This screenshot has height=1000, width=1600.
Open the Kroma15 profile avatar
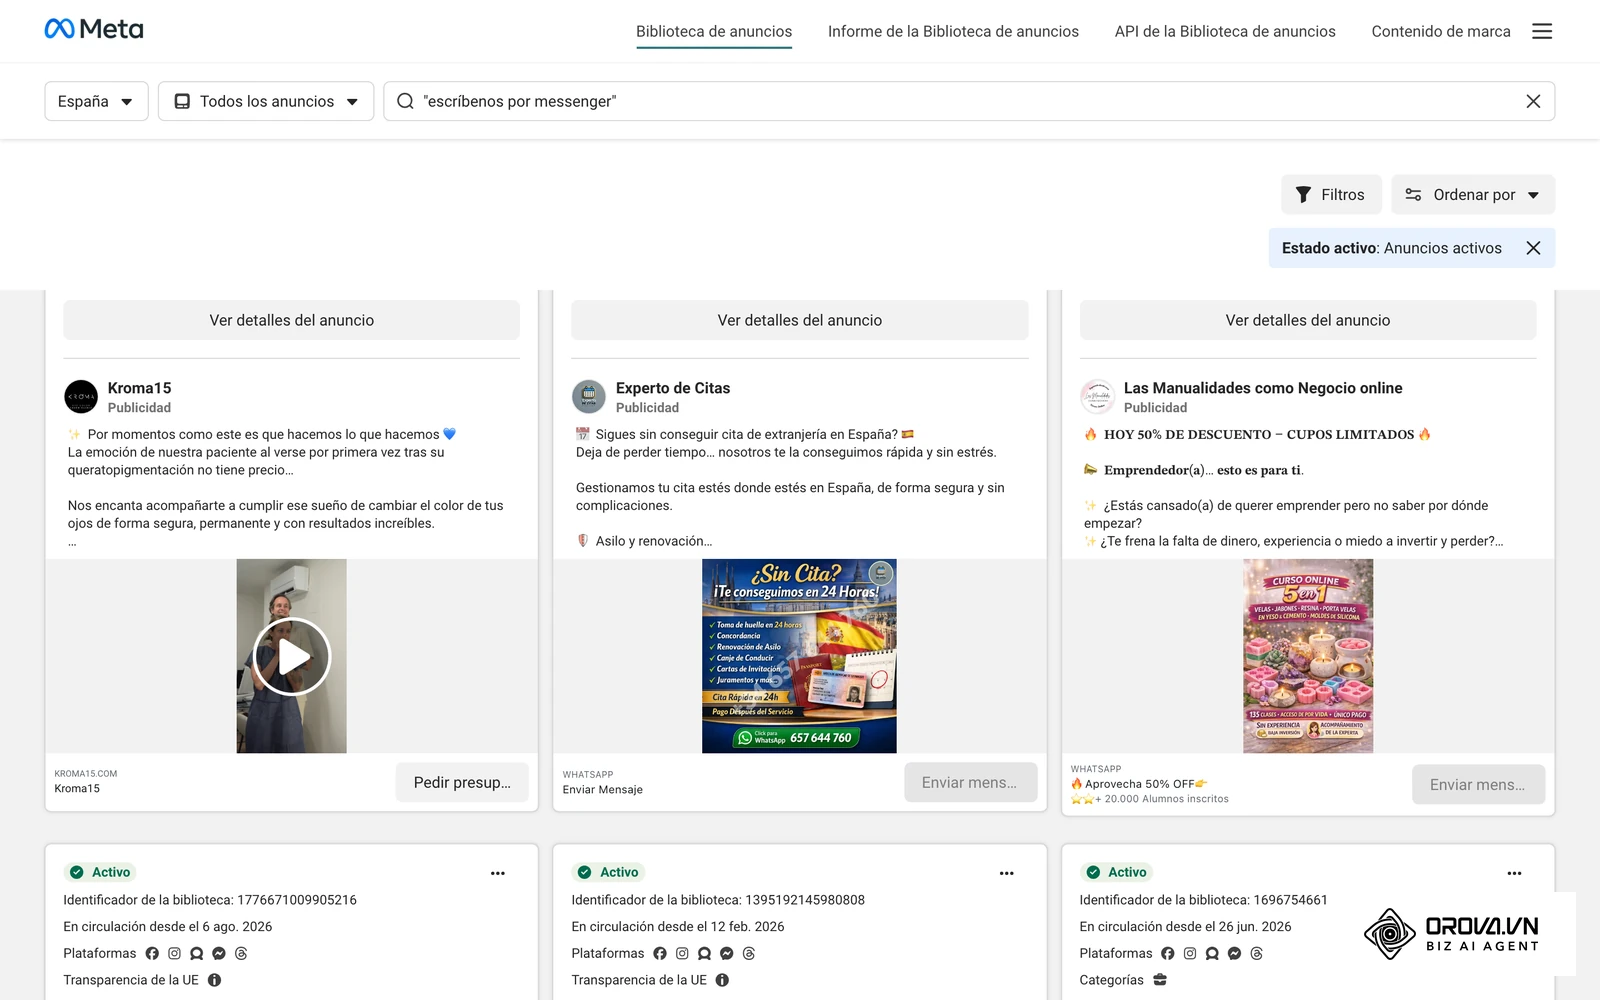tap(81, 397)
